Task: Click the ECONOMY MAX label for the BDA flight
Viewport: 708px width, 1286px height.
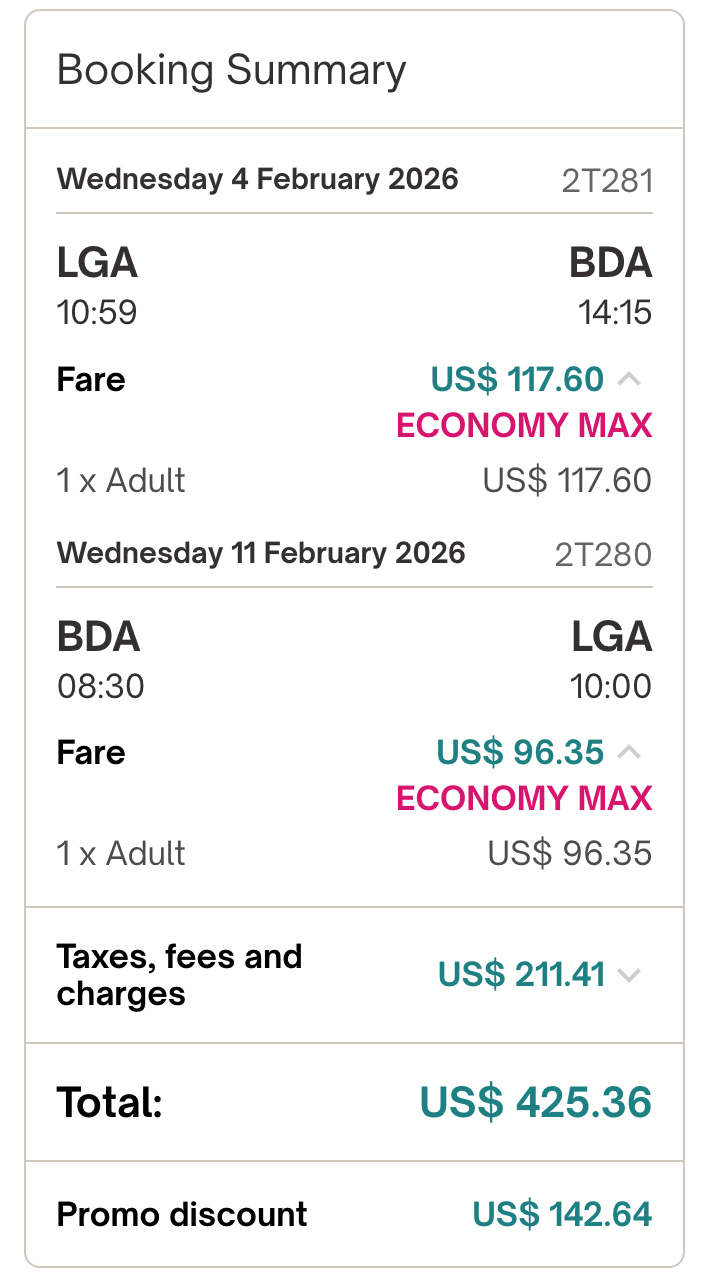Action: (x=522, y=799)
